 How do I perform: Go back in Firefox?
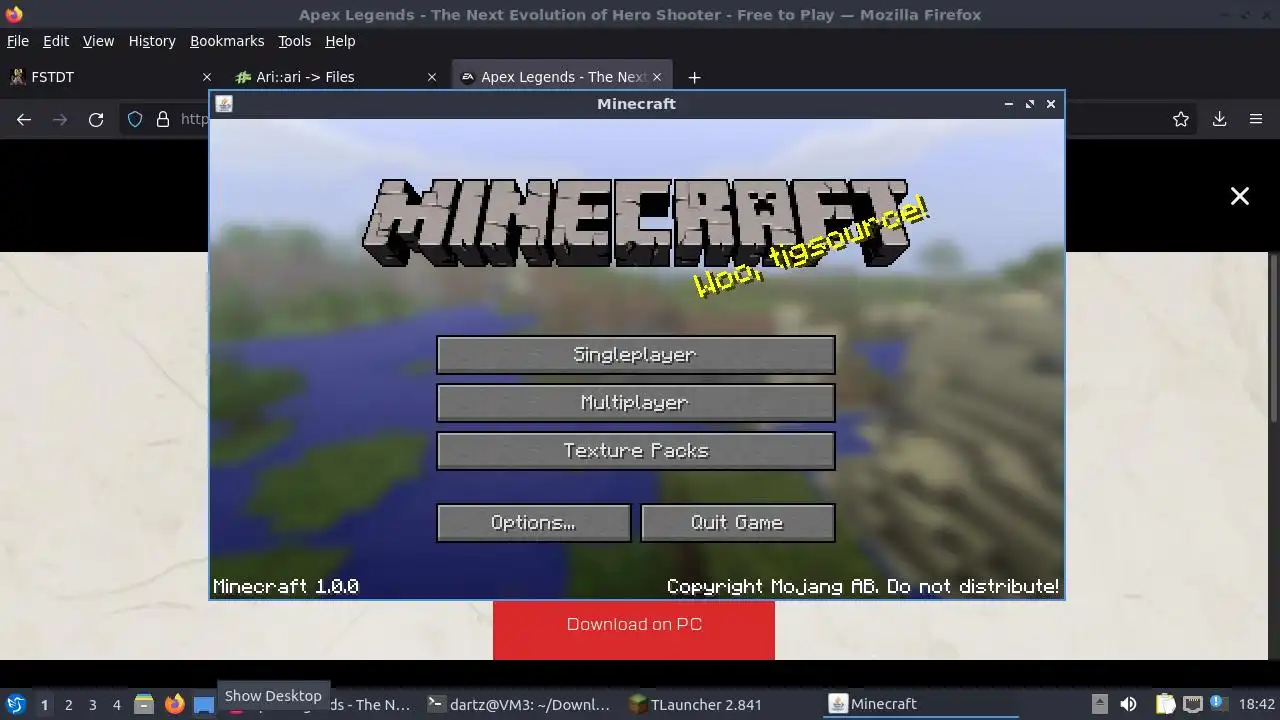point(24,119)
